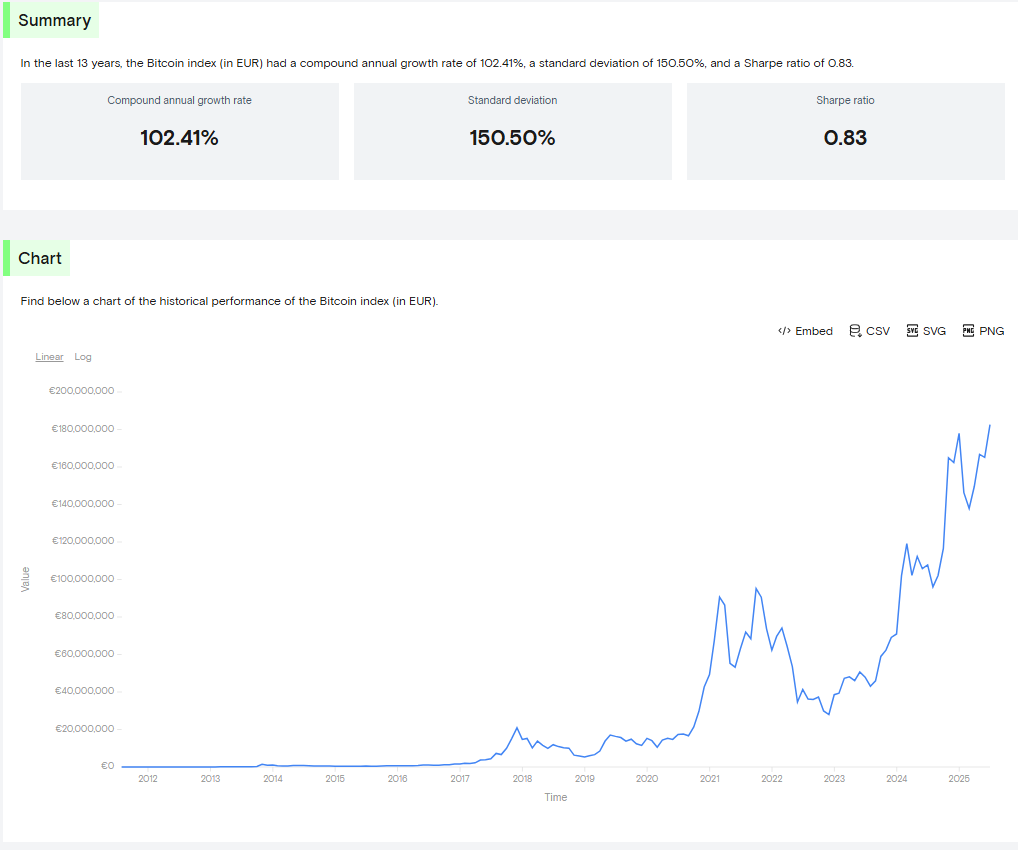Click the 102.41% growth rate value
Screen dimensions: 1018x850
[x=179, y=138]
